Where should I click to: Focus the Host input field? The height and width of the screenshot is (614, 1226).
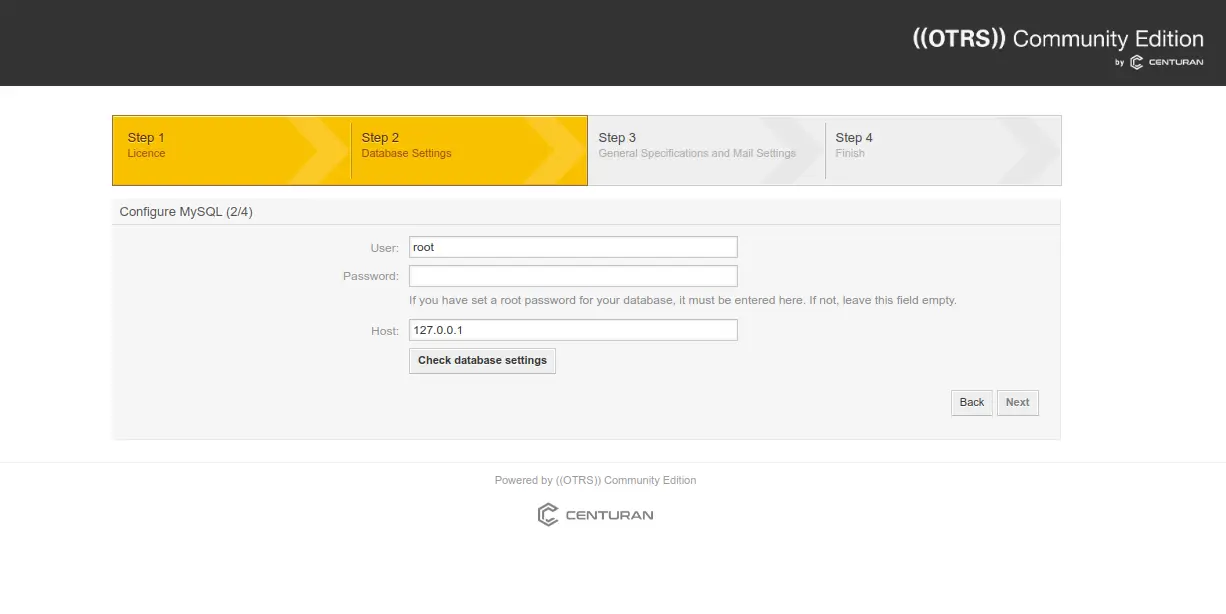coord(573,330)
